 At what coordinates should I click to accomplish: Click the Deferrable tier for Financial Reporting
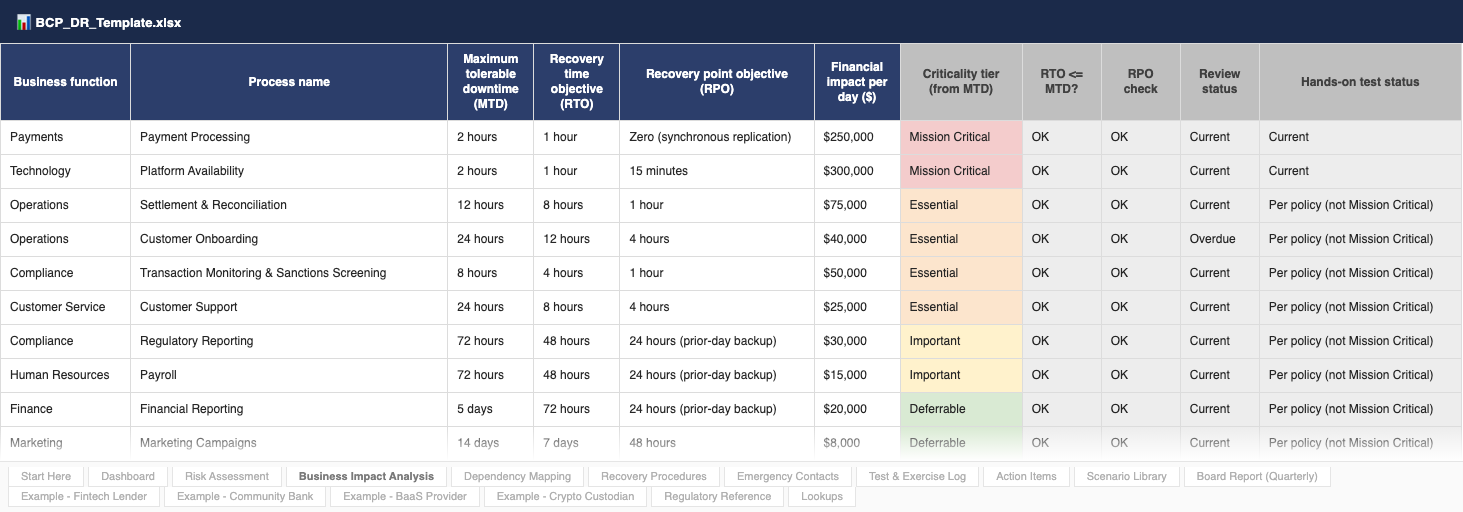point(961,409)
